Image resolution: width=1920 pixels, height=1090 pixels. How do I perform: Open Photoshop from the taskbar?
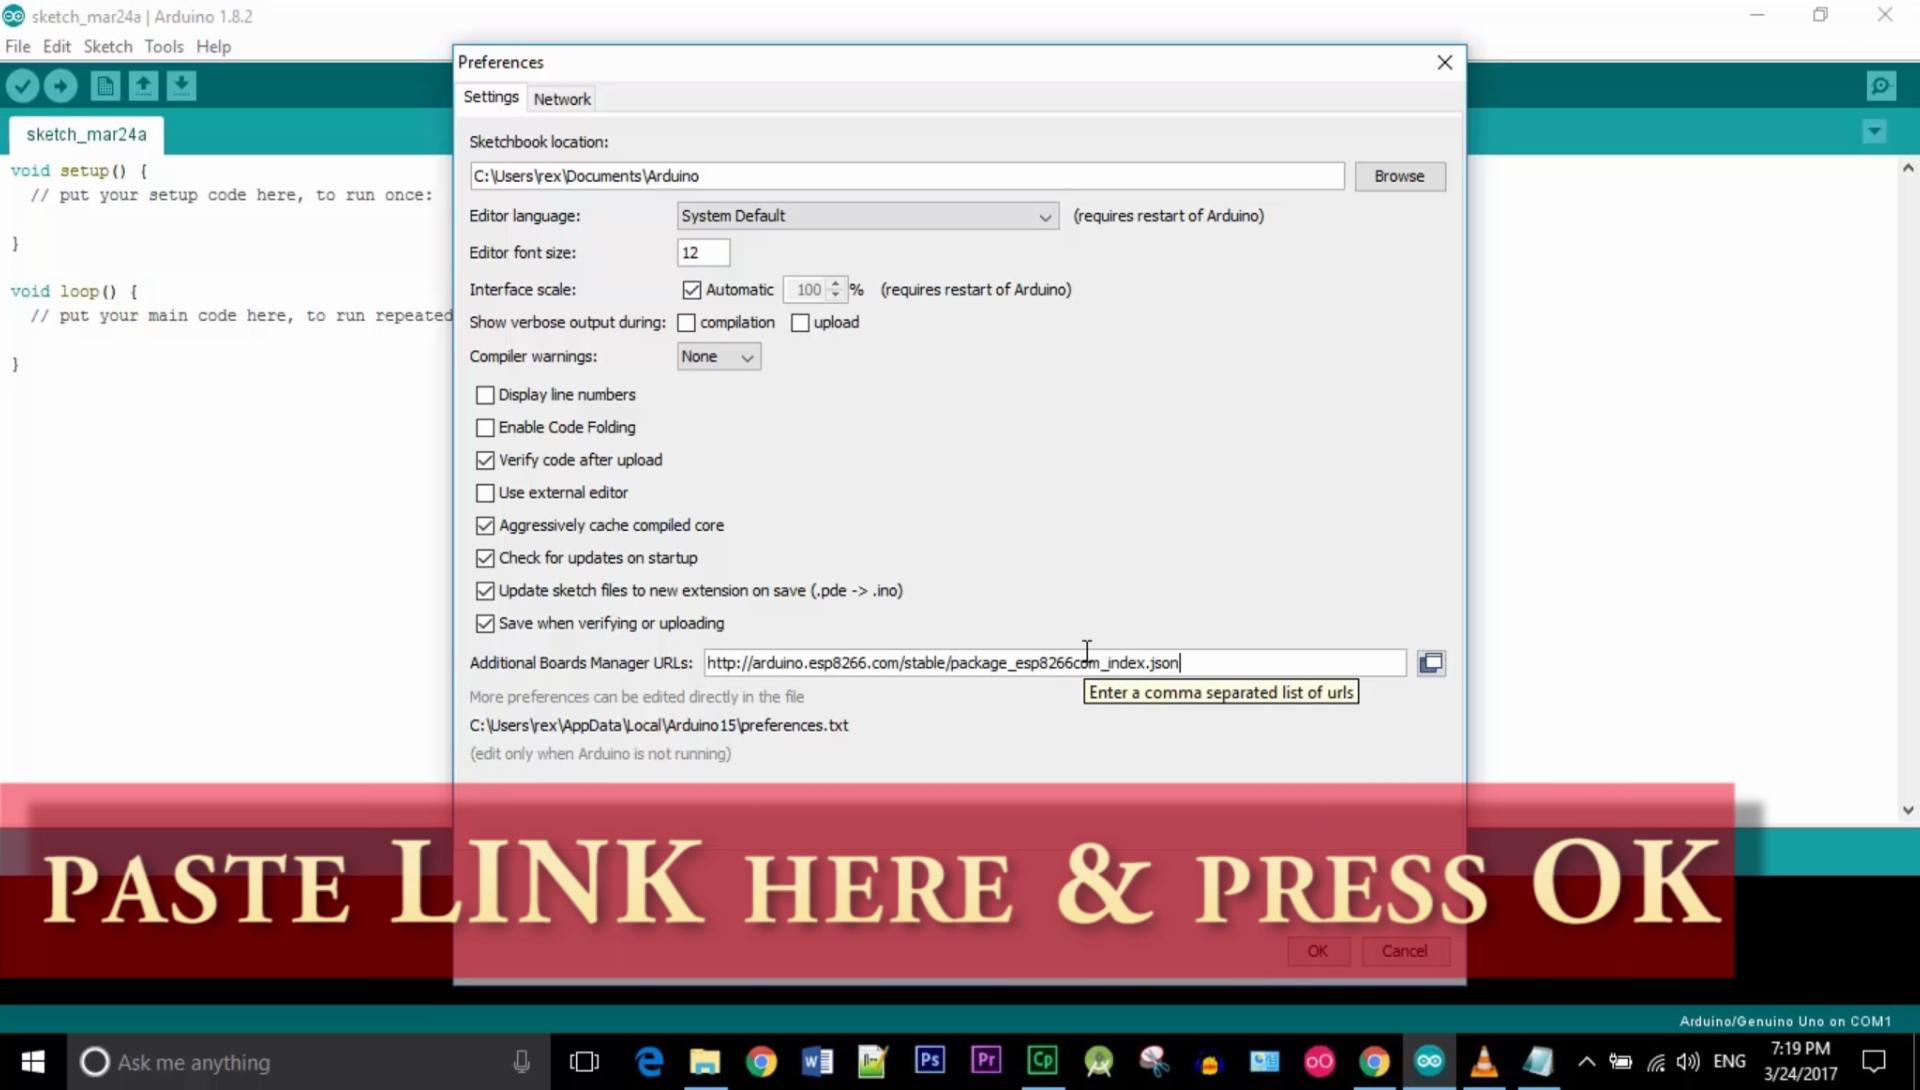click(x=929, y=1060)
